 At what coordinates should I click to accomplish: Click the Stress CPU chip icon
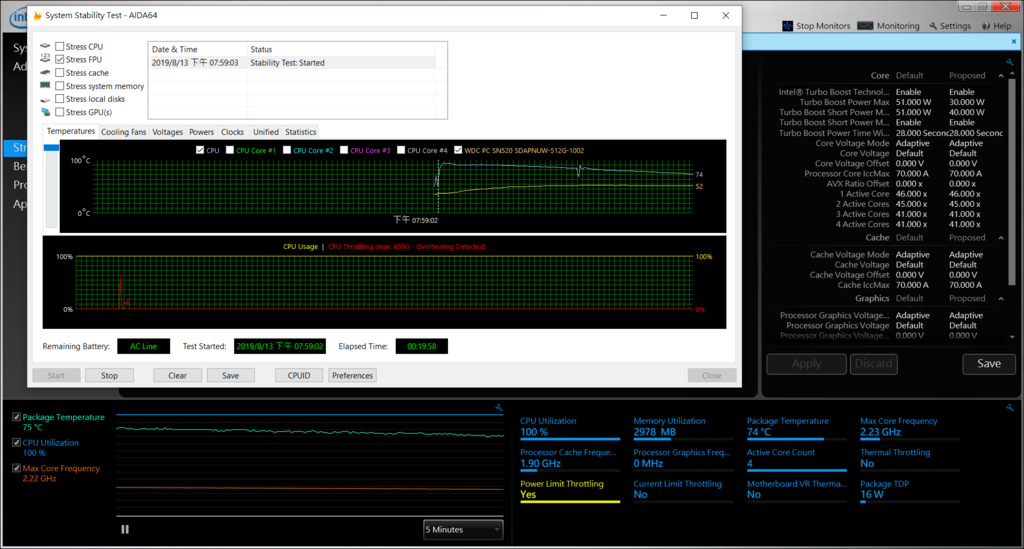[x=45, y=46]
